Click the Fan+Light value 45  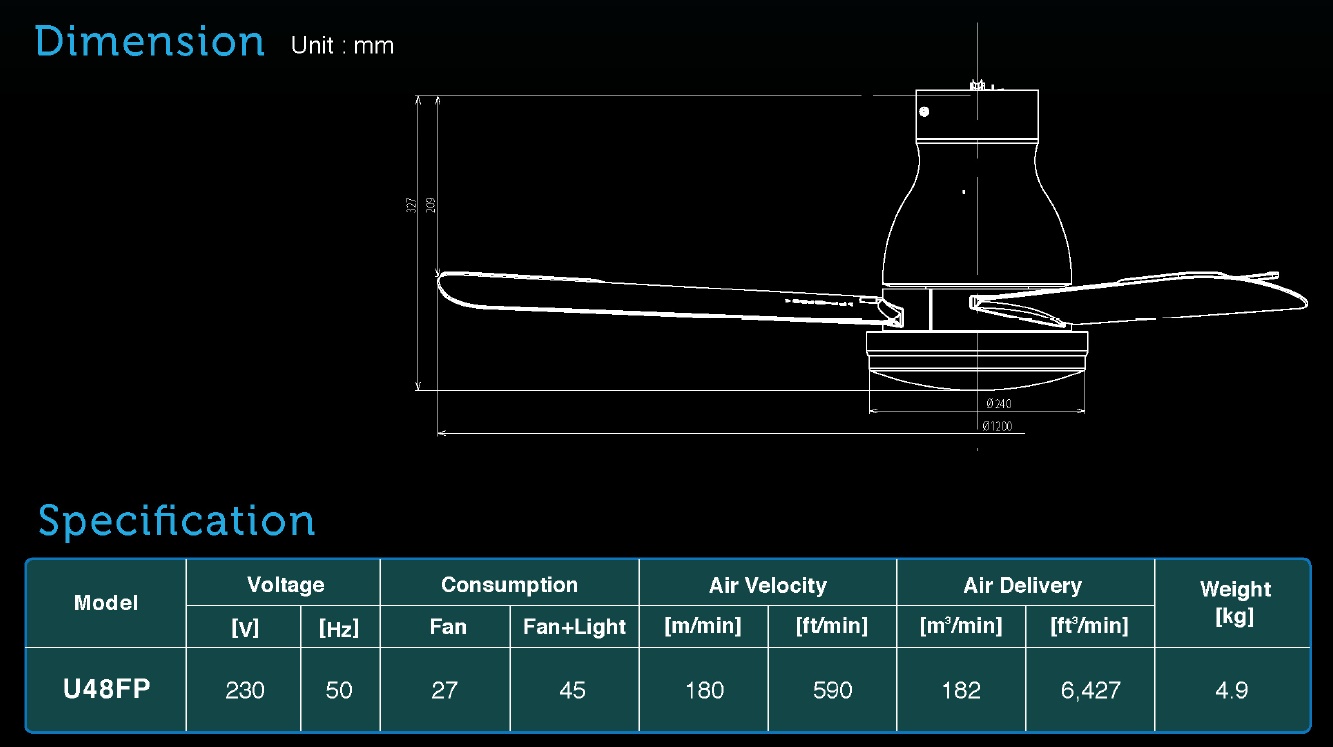click(573, 690)
